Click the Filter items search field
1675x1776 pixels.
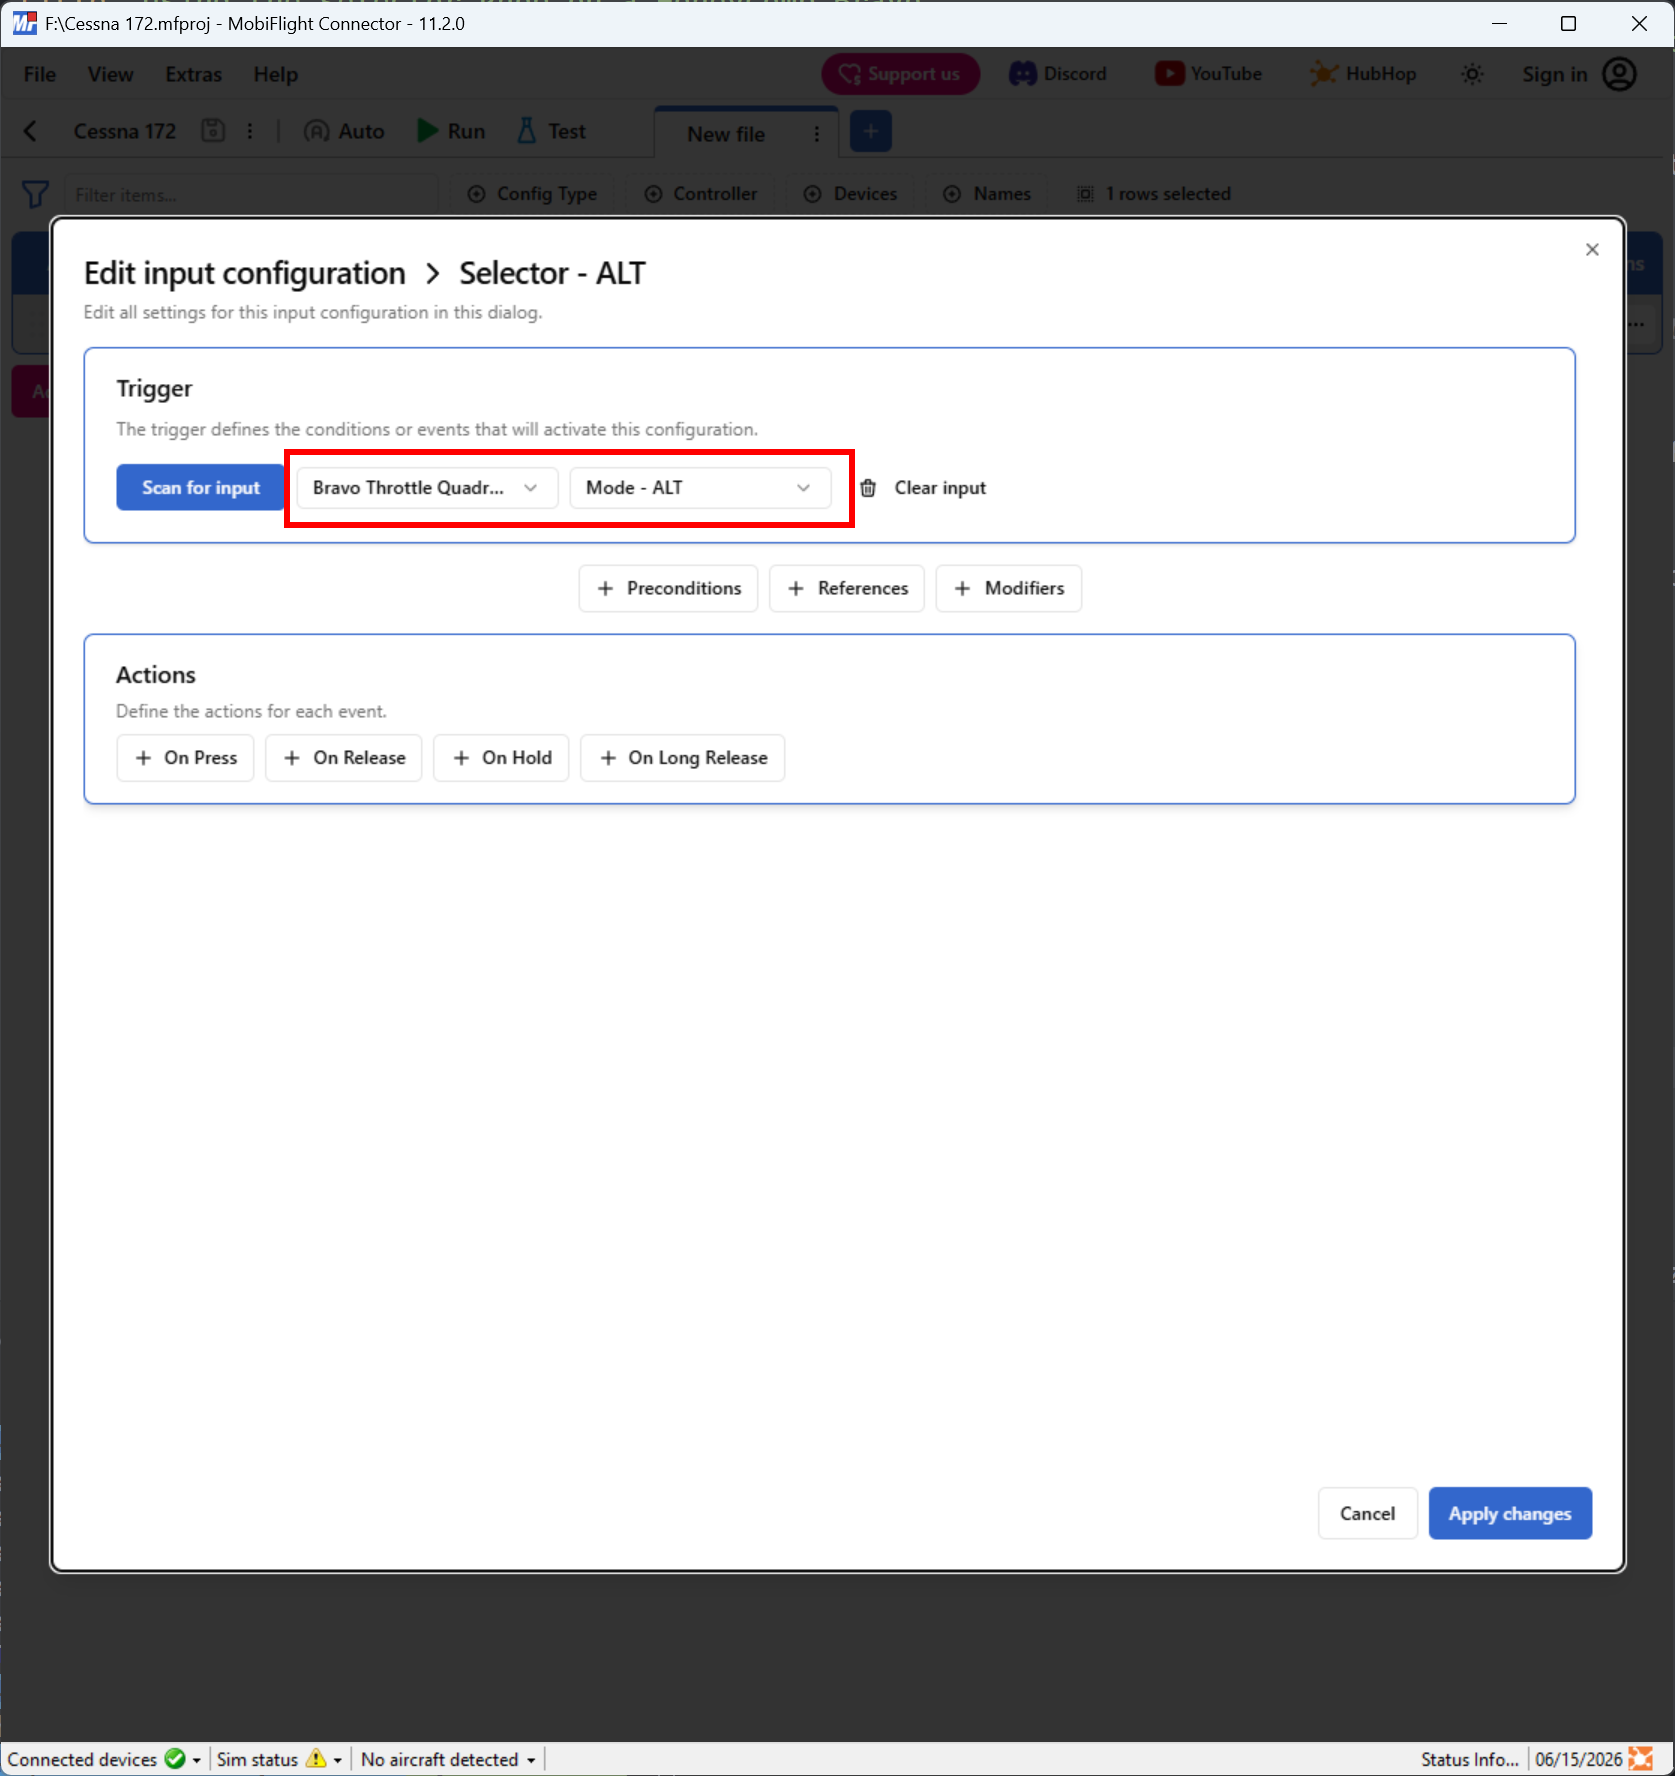point(250,194)
